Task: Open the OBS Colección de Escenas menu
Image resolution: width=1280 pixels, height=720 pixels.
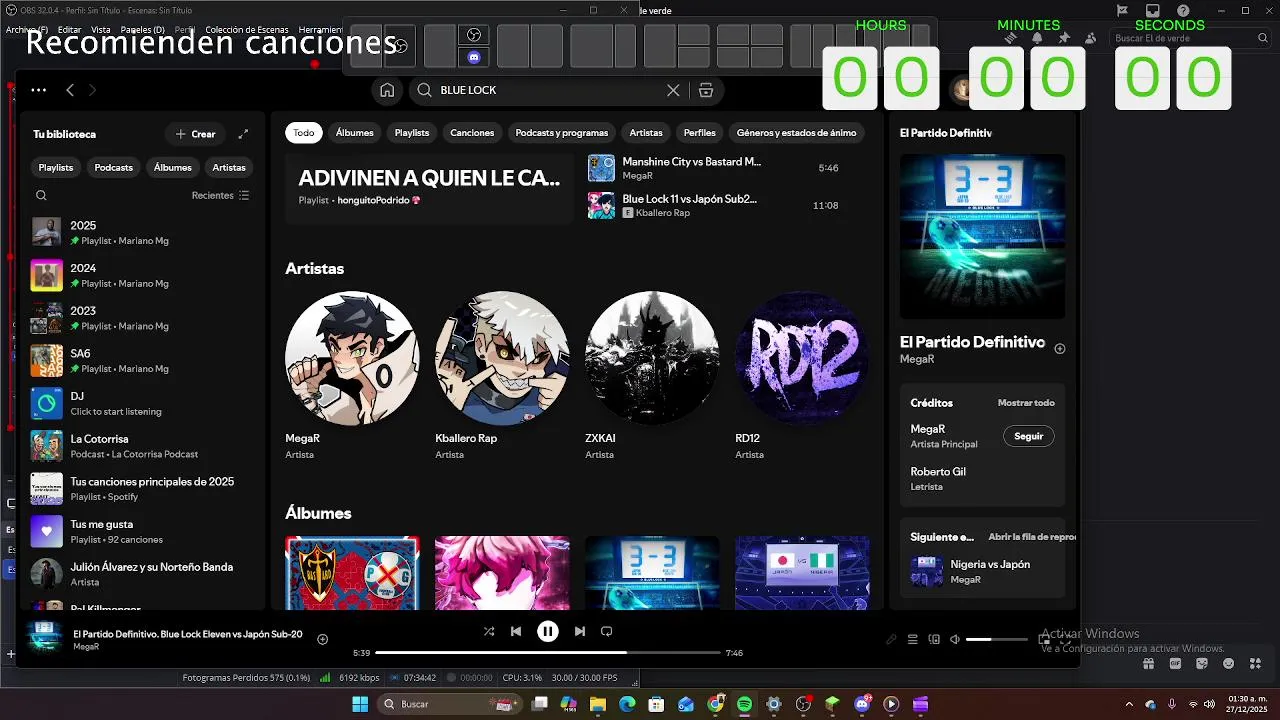Action: pyautogui.click(x=247, y=30)
